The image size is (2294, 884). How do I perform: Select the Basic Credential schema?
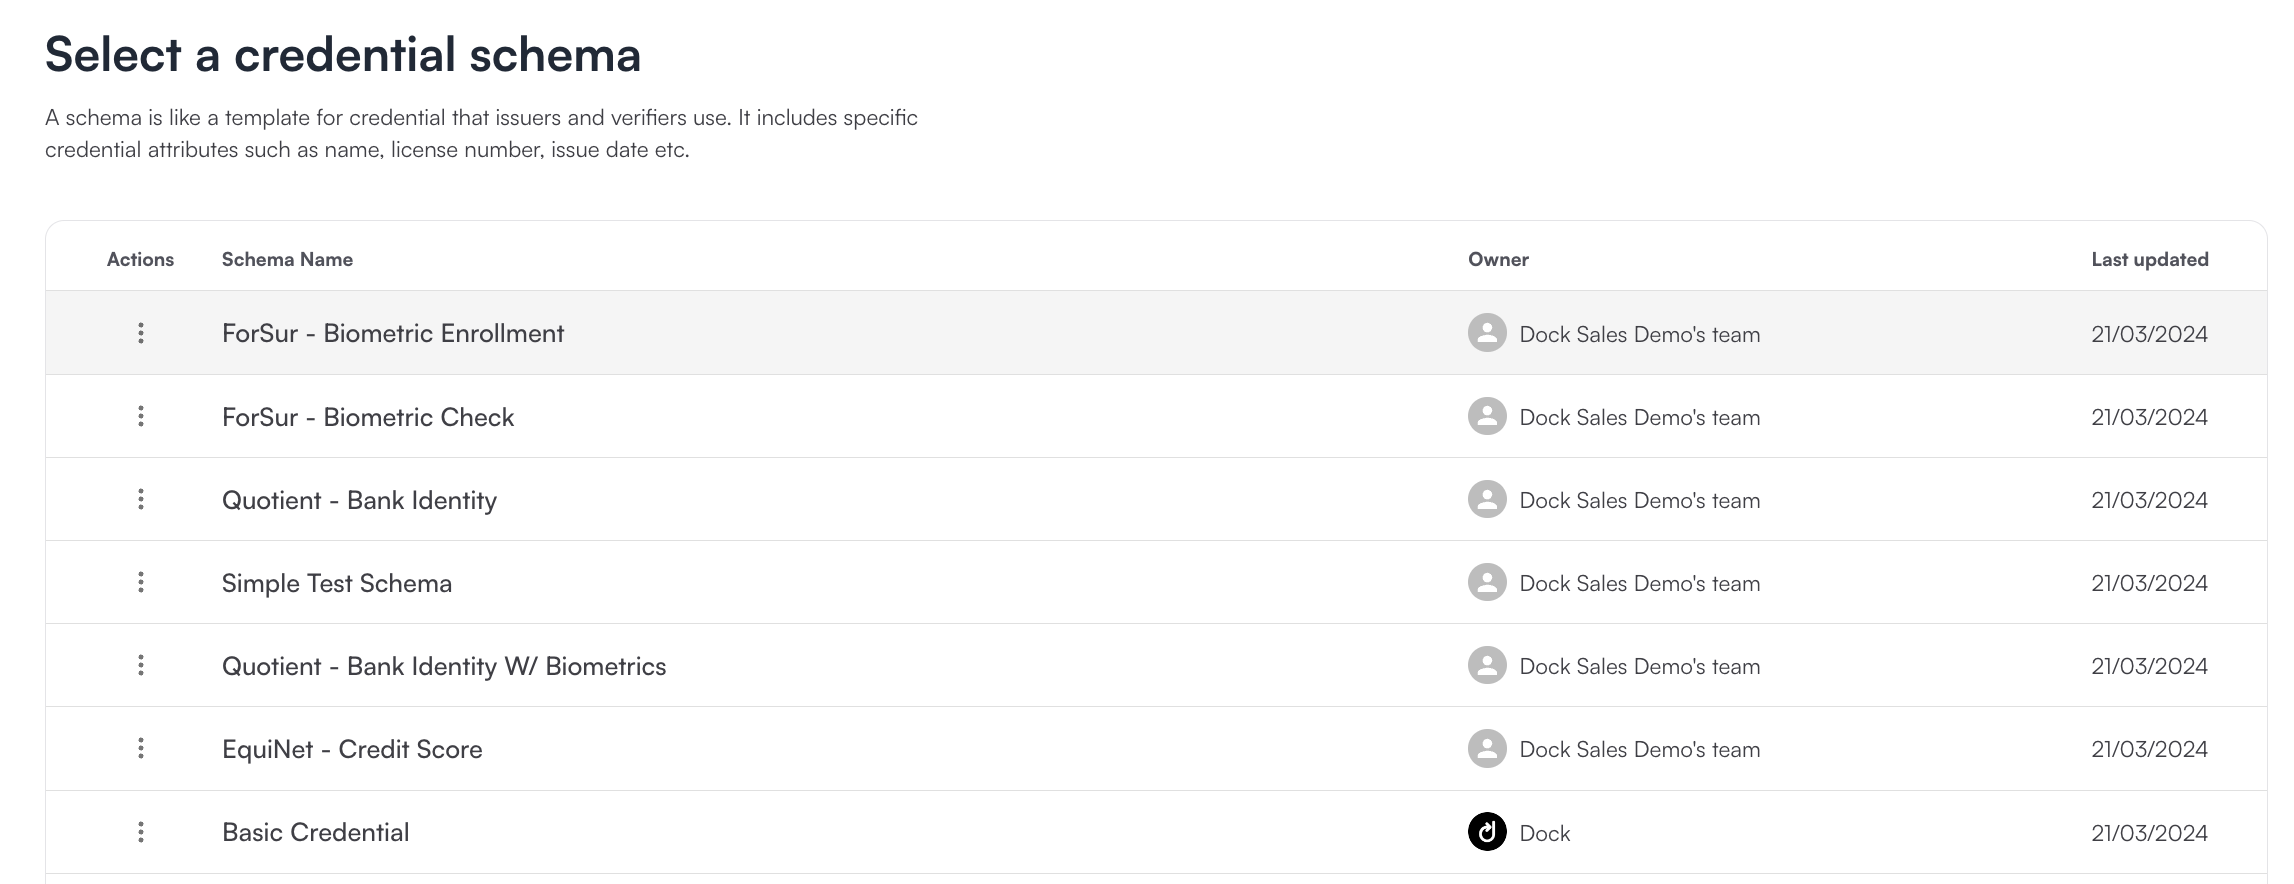tap(315, 832)
